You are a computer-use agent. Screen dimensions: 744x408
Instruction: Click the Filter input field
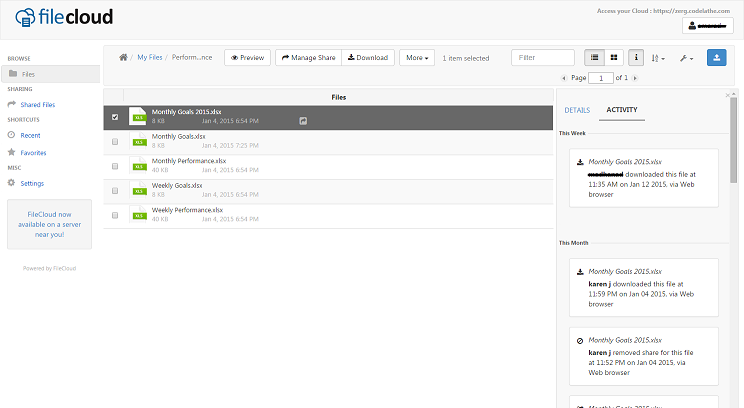(543, 57)
